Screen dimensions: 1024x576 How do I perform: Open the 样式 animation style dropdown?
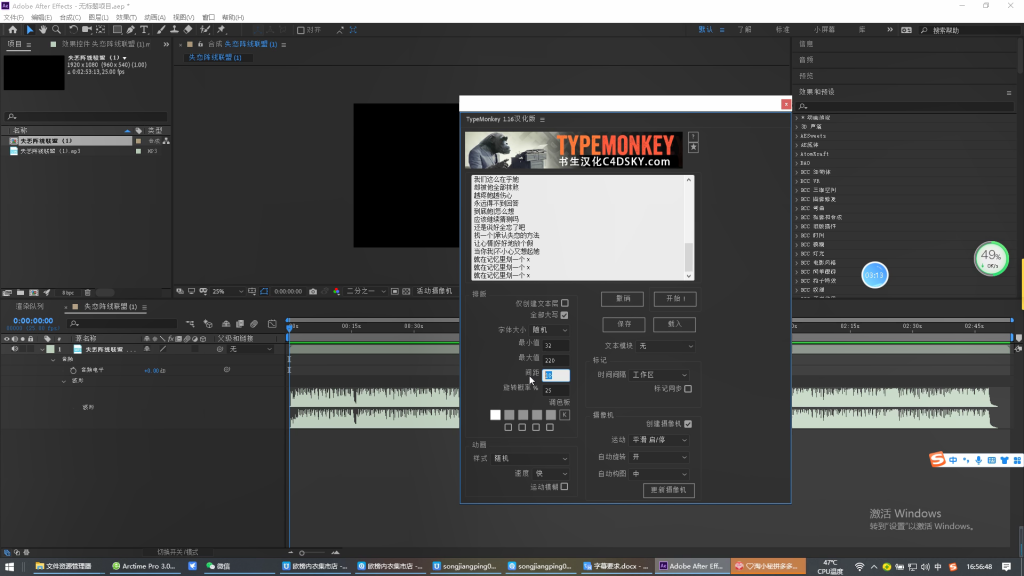pos(530,458)
